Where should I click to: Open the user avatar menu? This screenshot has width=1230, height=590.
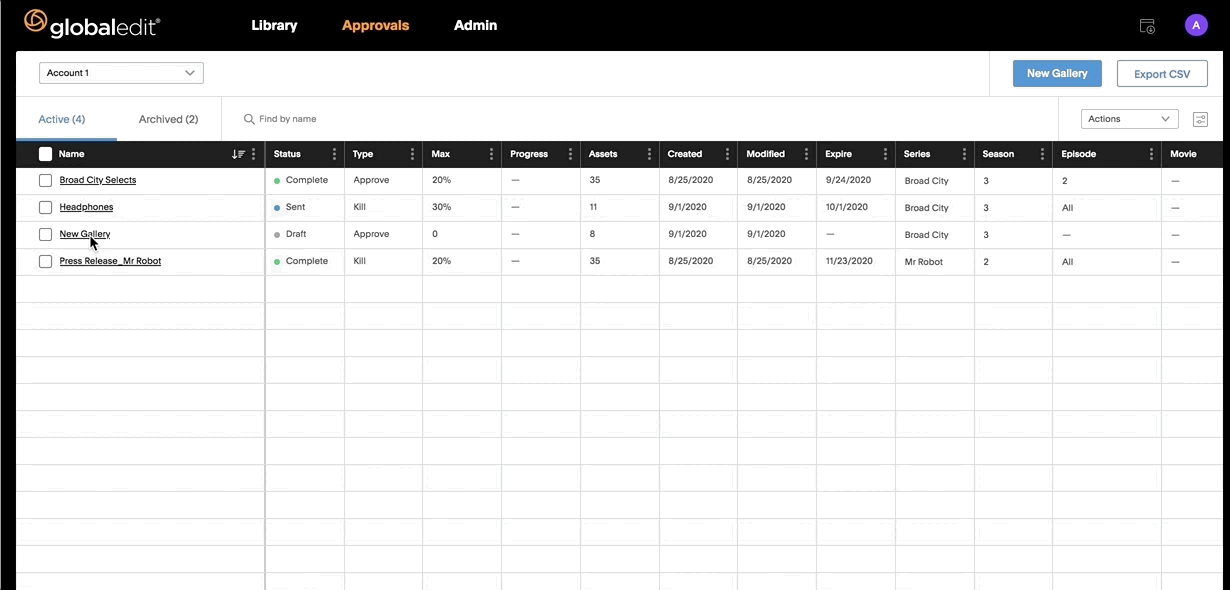tap(1196, 26)
